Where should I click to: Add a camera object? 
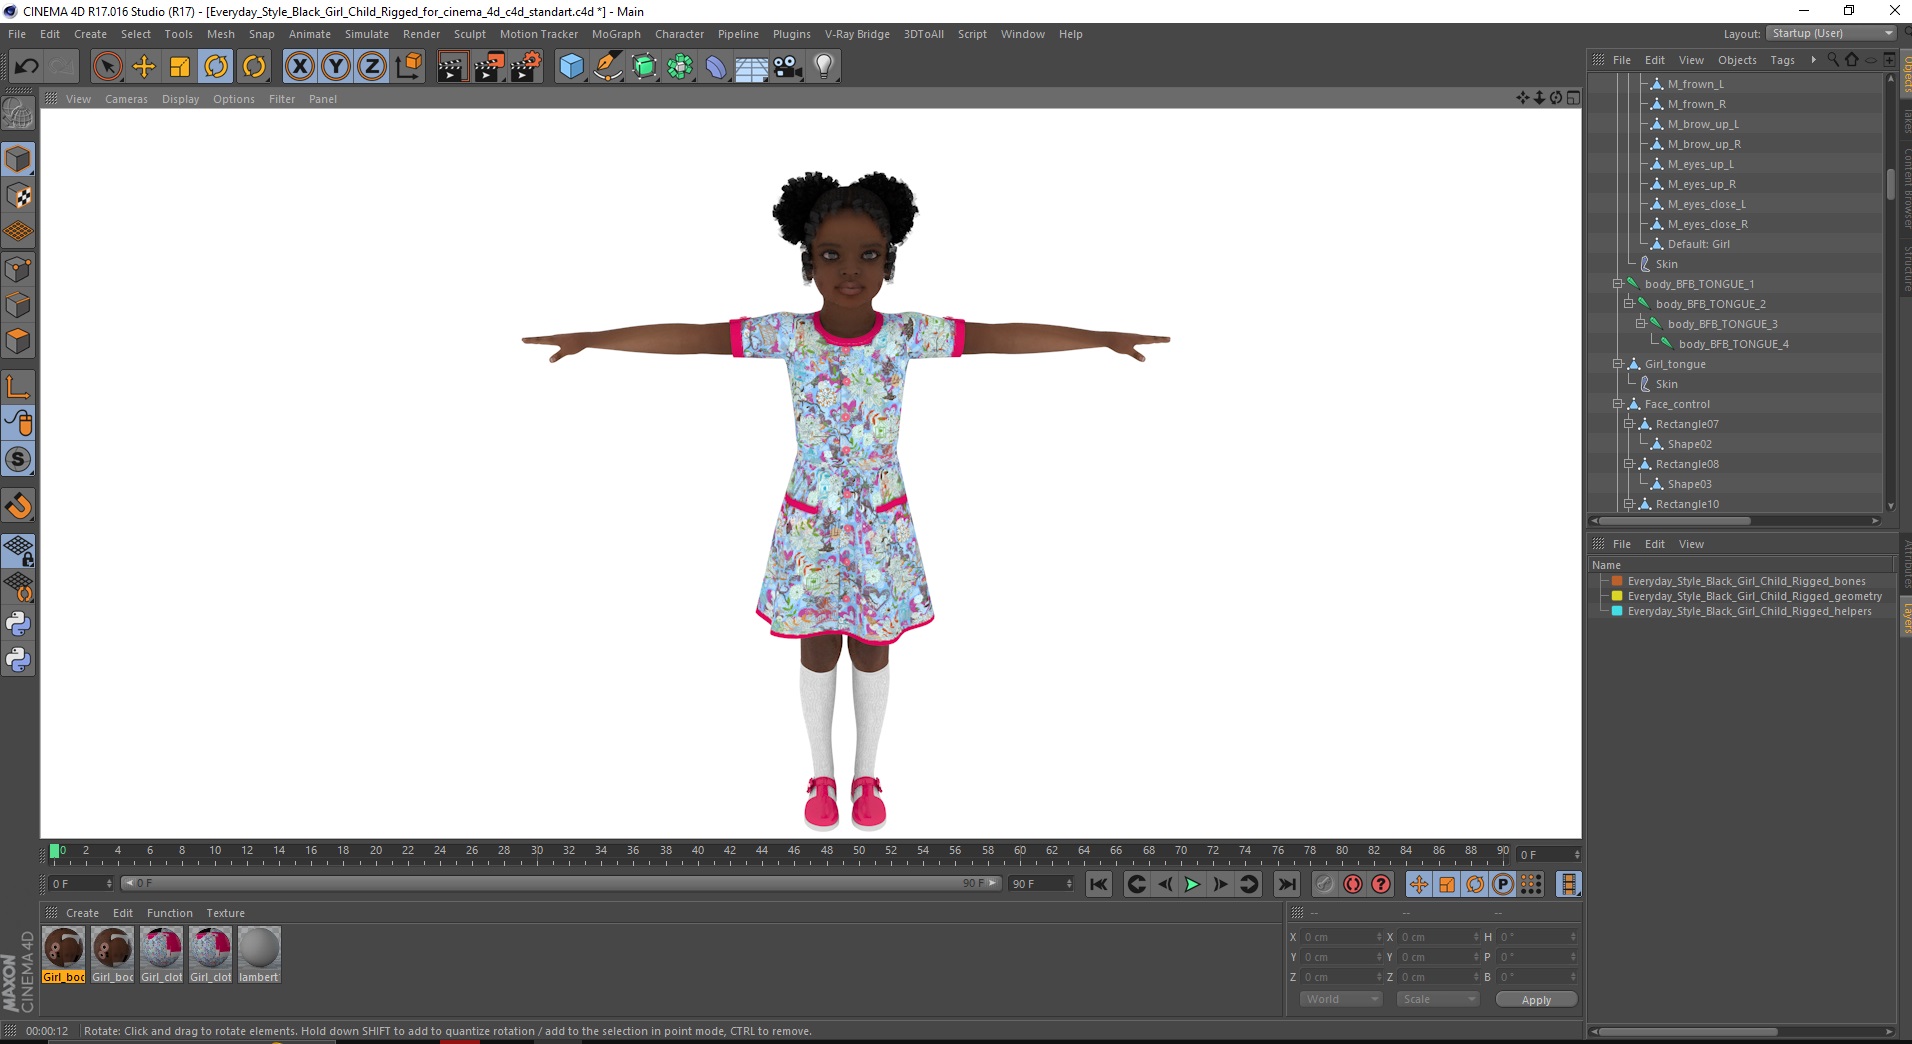788,67
